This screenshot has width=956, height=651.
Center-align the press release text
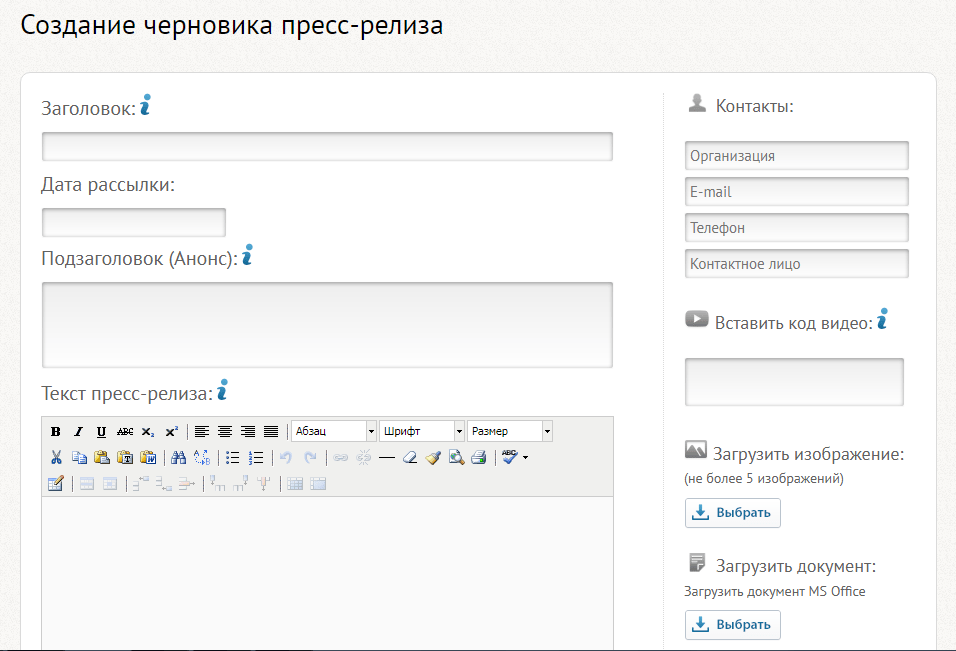(225, 432)
